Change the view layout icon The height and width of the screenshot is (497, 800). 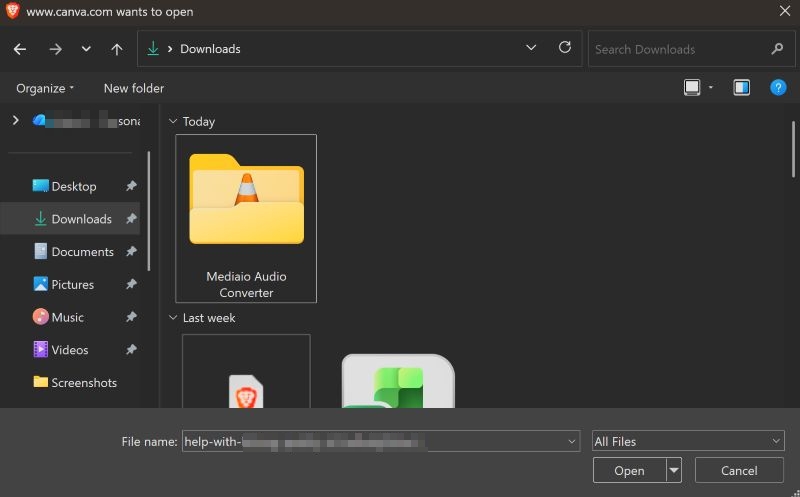692,88
